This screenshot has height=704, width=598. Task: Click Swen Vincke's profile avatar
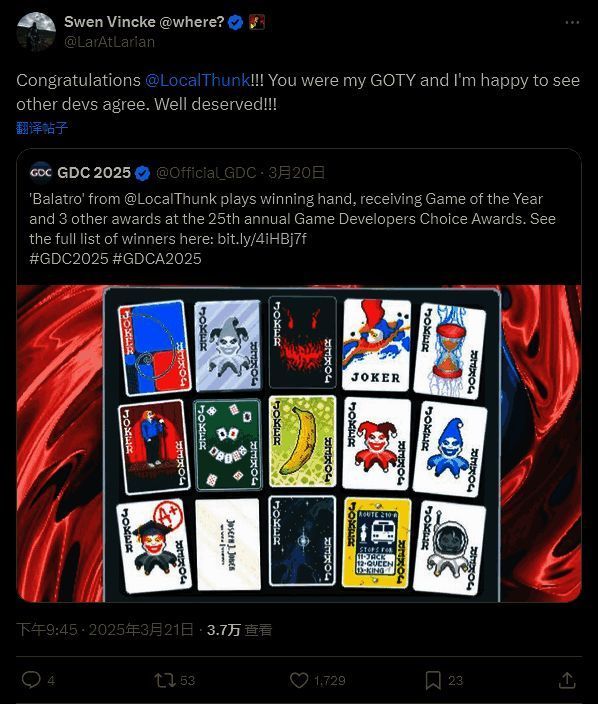coord(36,32)
